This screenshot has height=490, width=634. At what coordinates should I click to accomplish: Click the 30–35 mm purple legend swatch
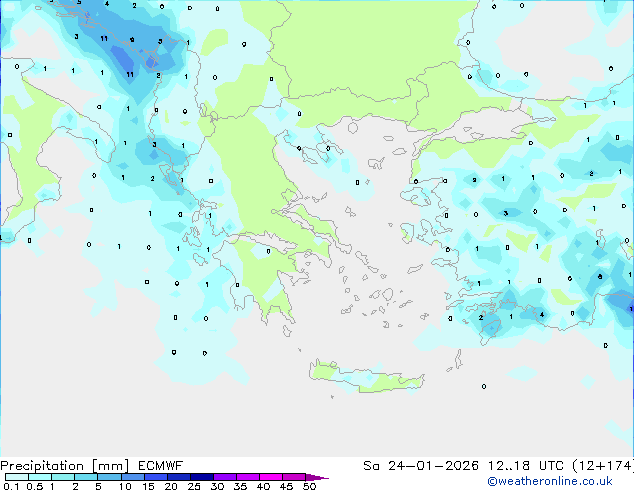click(x=224, y=477)
